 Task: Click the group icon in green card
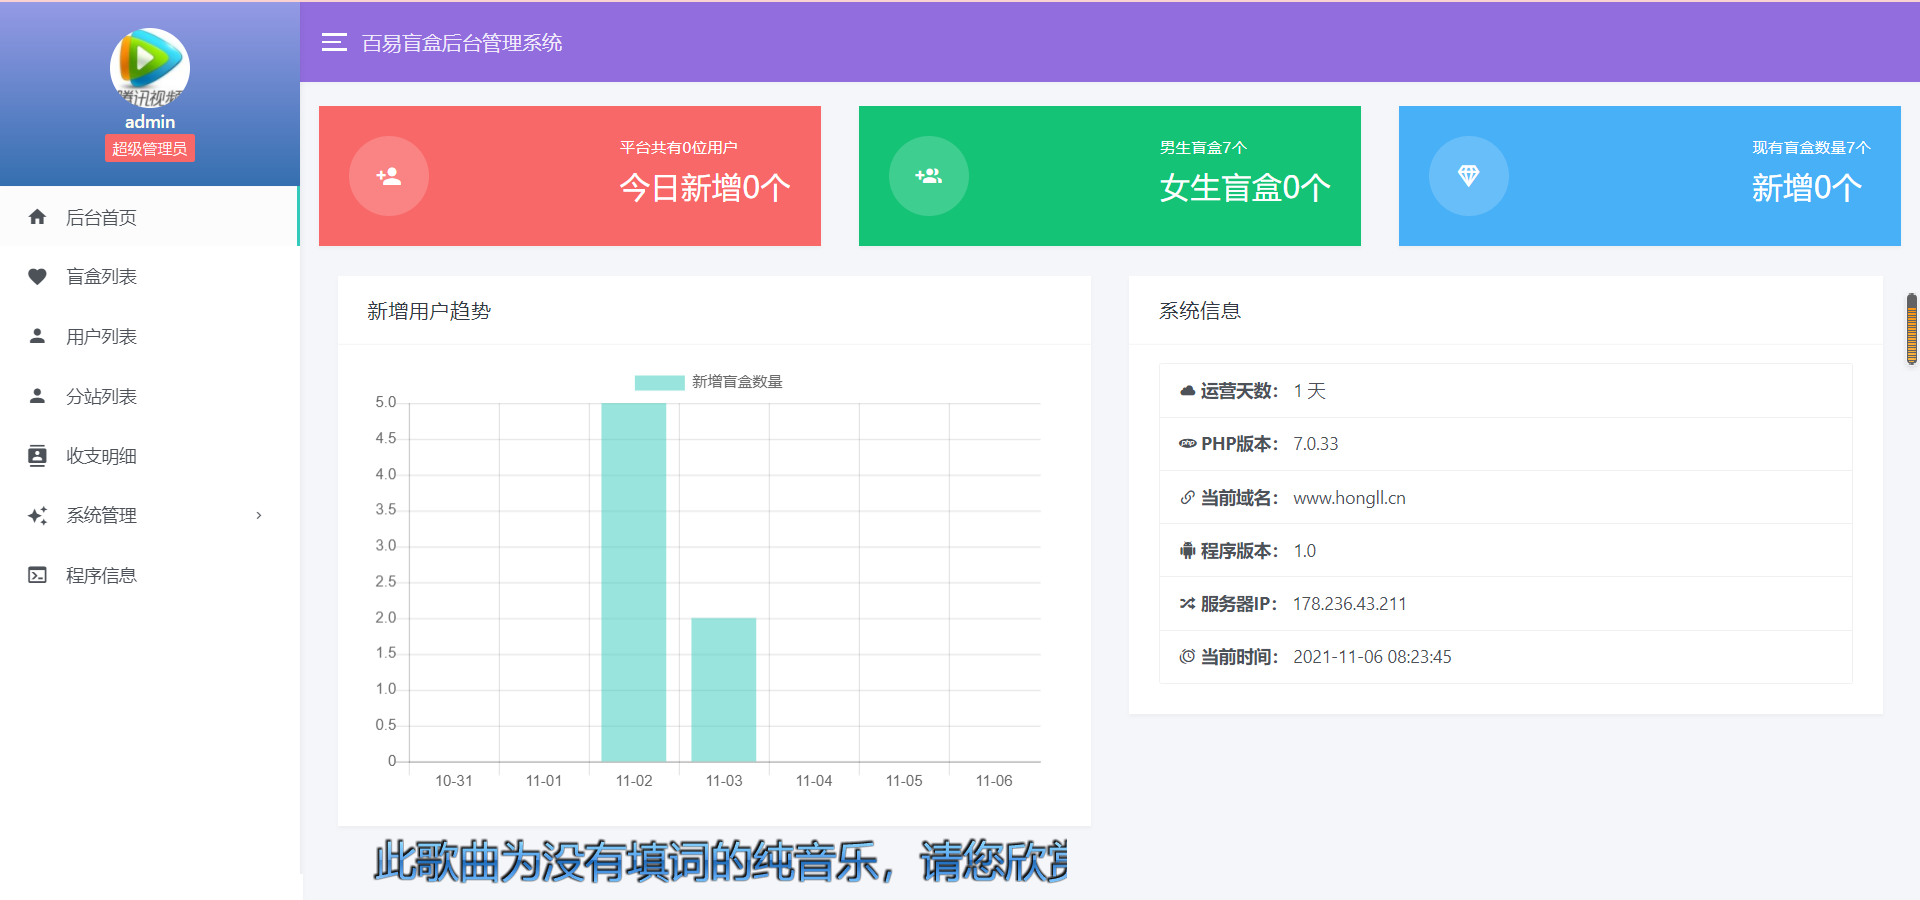tap(928, 176)
